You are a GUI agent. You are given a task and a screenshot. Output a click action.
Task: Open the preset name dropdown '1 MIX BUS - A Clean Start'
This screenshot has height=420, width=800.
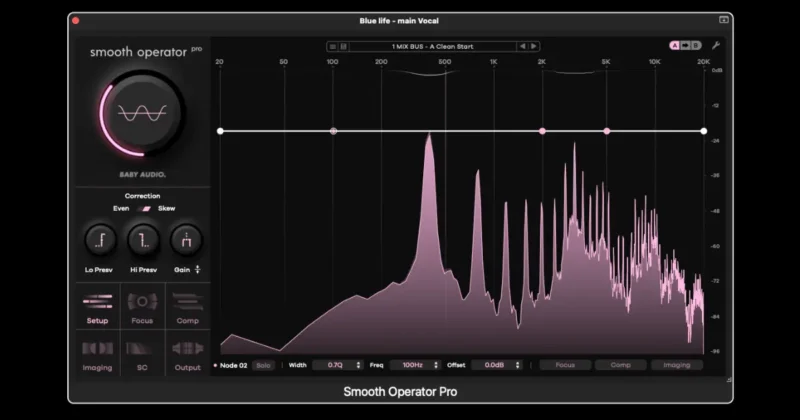click(x=433, y=46)
